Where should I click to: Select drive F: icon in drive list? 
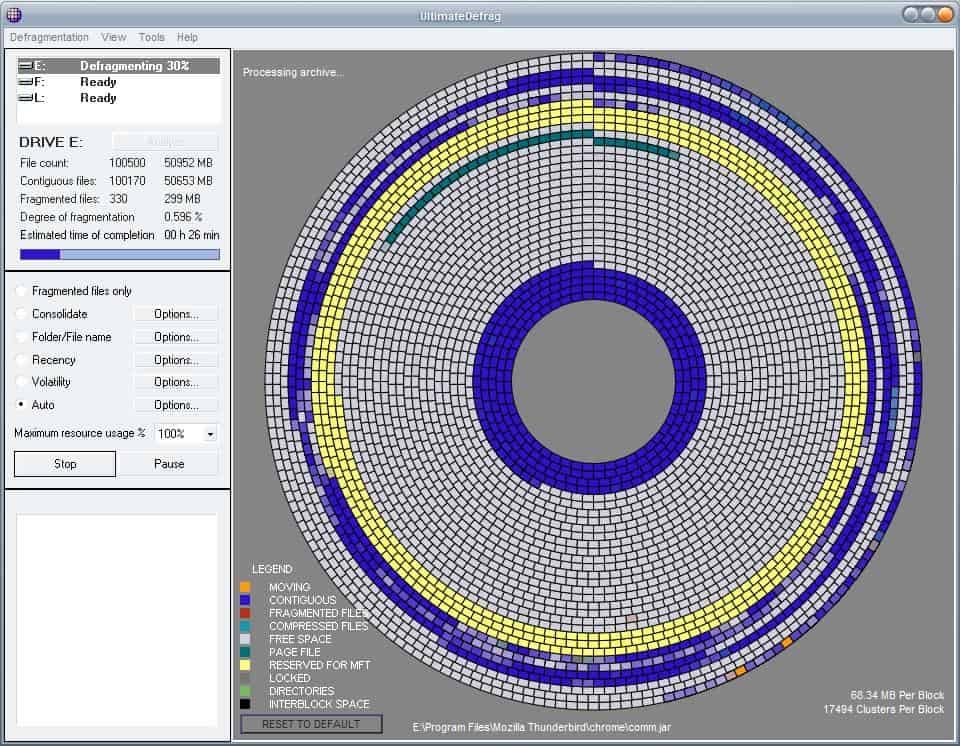click(x=26, y=81)
